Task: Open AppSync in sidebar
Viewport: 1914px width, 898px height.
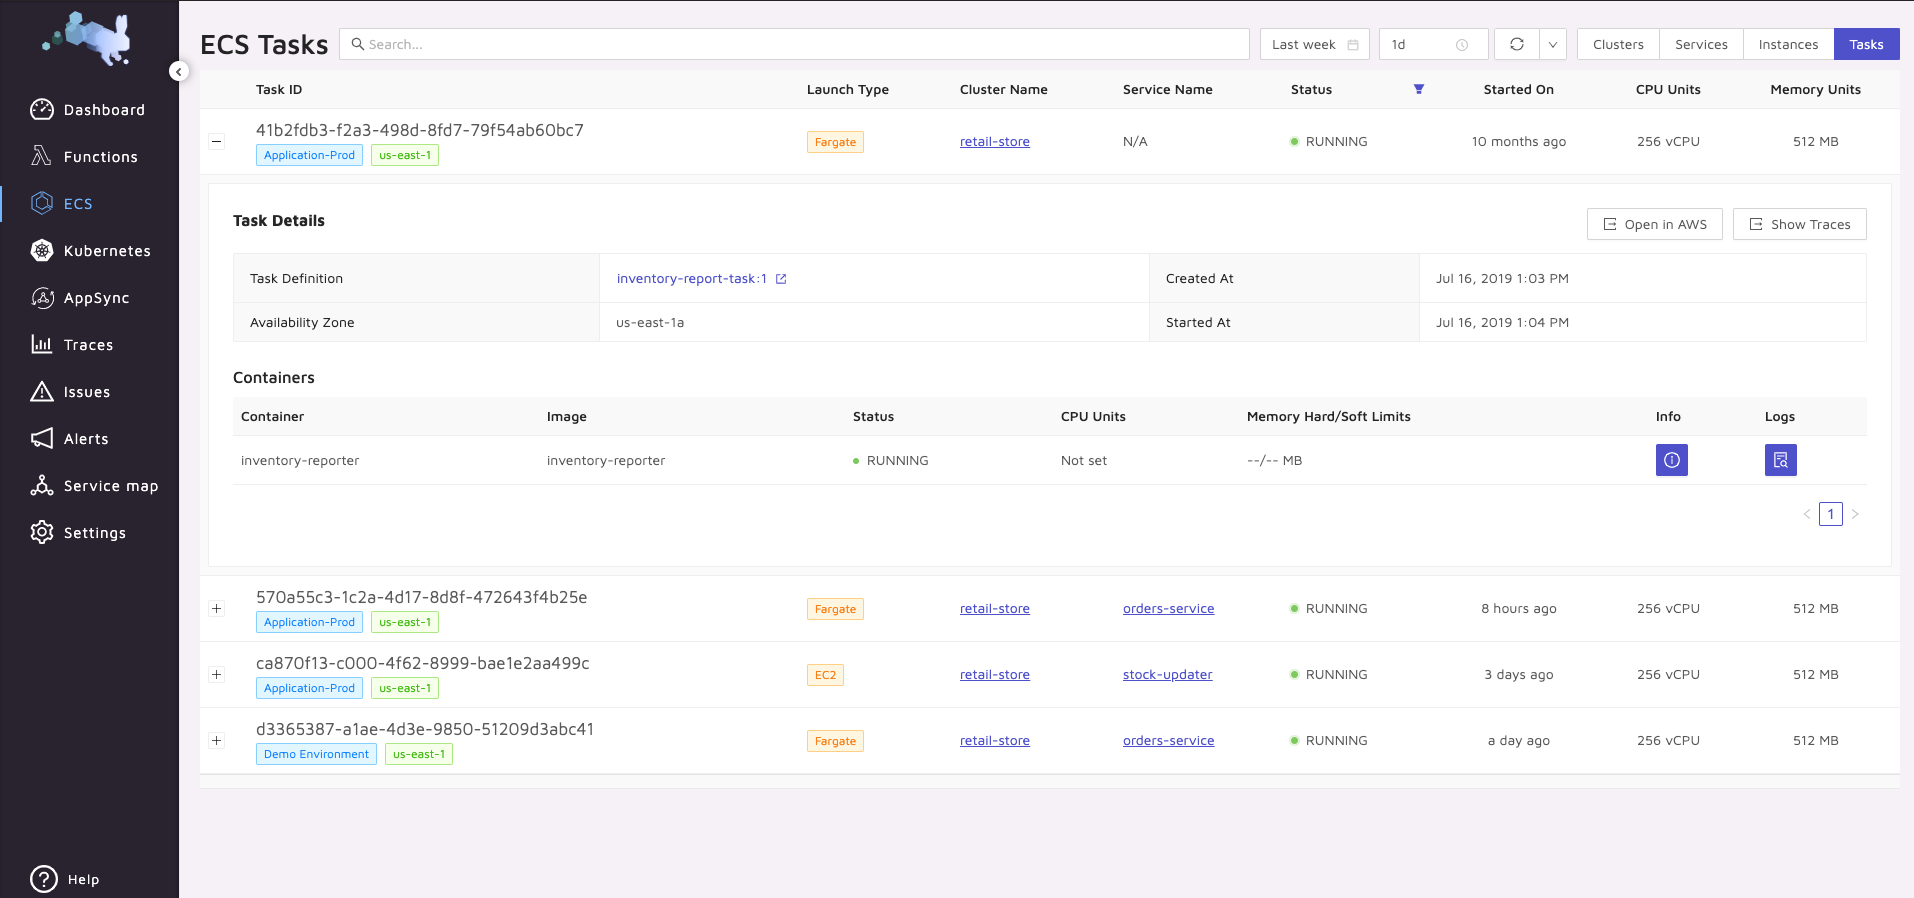Action: [x=80, y=298]
